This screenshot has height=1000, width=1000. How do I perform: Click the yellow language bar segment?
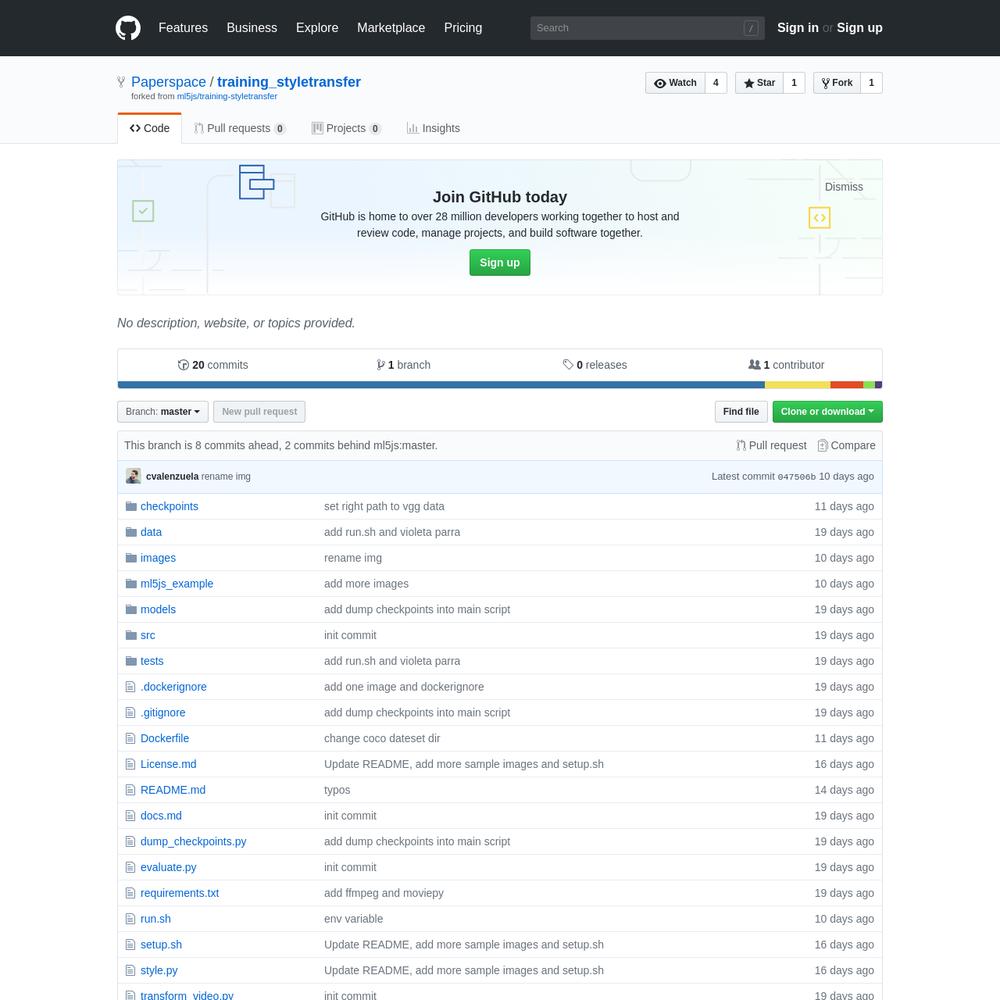pyautogui.click(x=798, y=385)
